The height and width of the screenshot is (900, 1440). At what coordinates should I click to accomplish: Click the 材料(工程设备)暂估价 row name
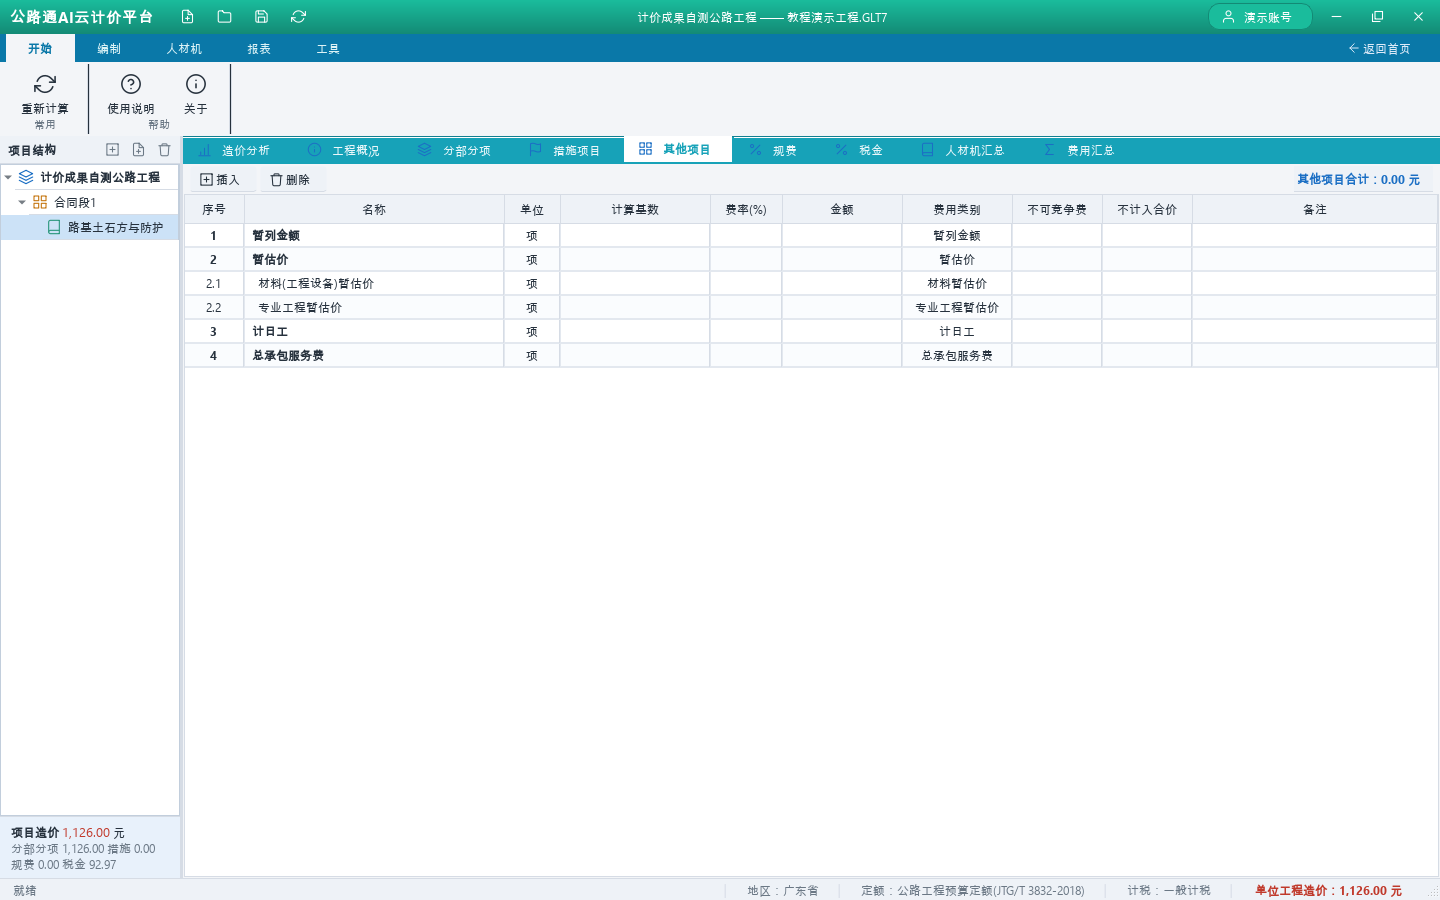pos(374,283)
